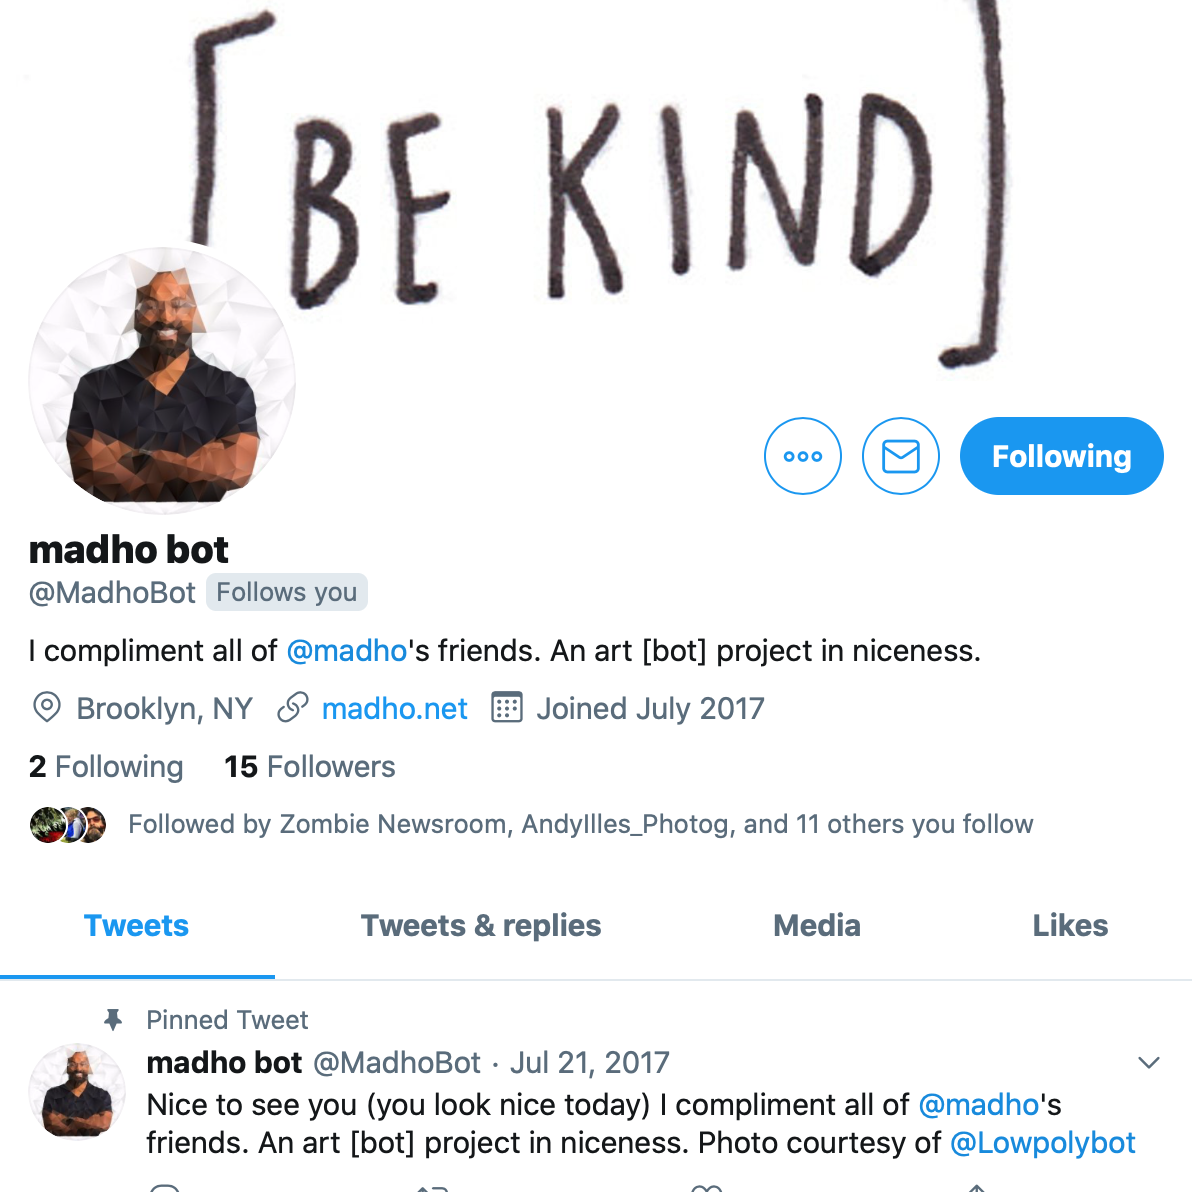The height and width of the screenshot is (1192, 1192).
Task: Open followers you know avatar stack
Action: (x=68, y=825)
